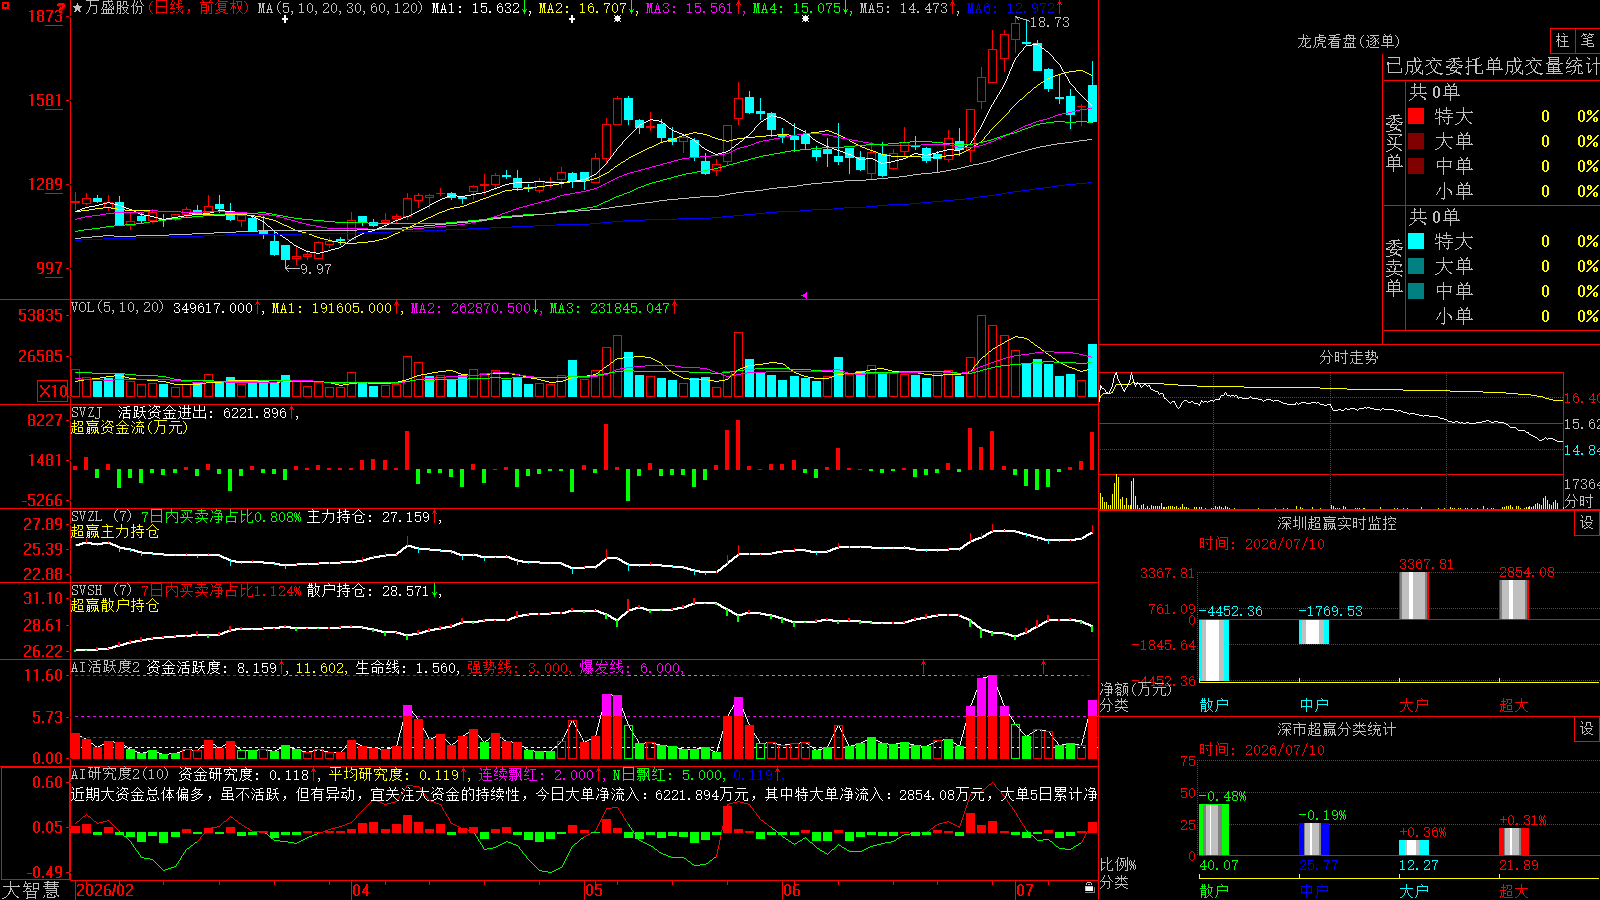Click the 04 month marker on timeline

361,890
